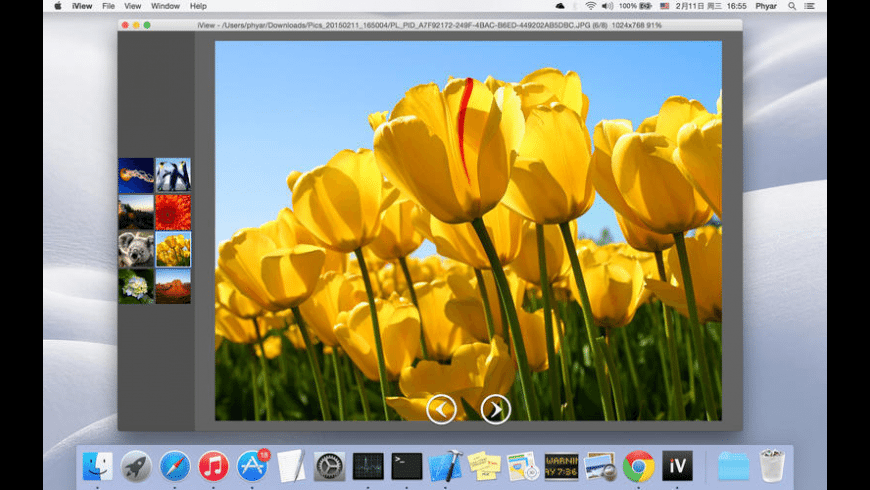Maximize the iView window green button
The height and width of the screenshot is (490, 870).
tap(147, 25)
